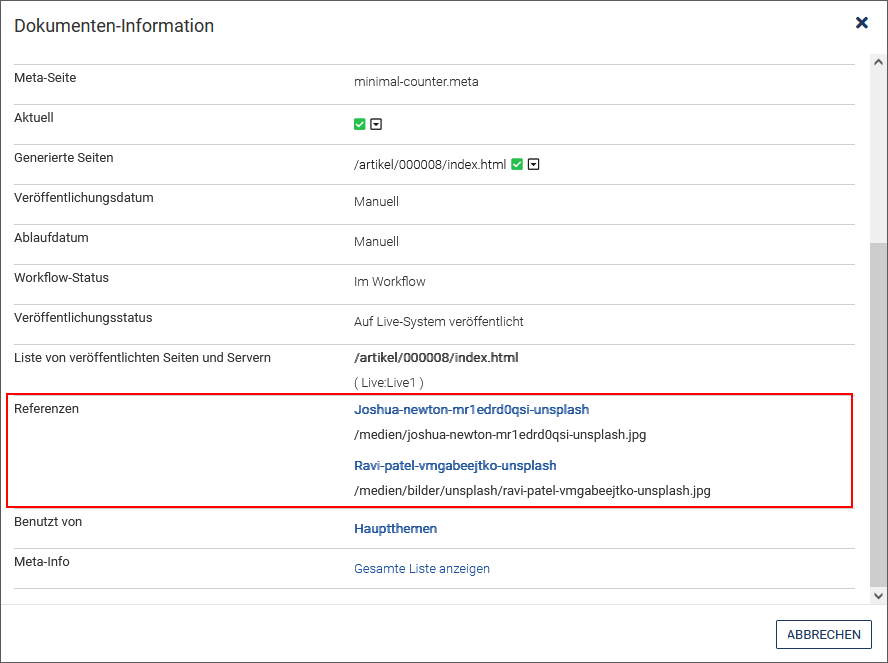
Task: Click the vertical scrollbar thumb
Action: (x=878, y=414)
